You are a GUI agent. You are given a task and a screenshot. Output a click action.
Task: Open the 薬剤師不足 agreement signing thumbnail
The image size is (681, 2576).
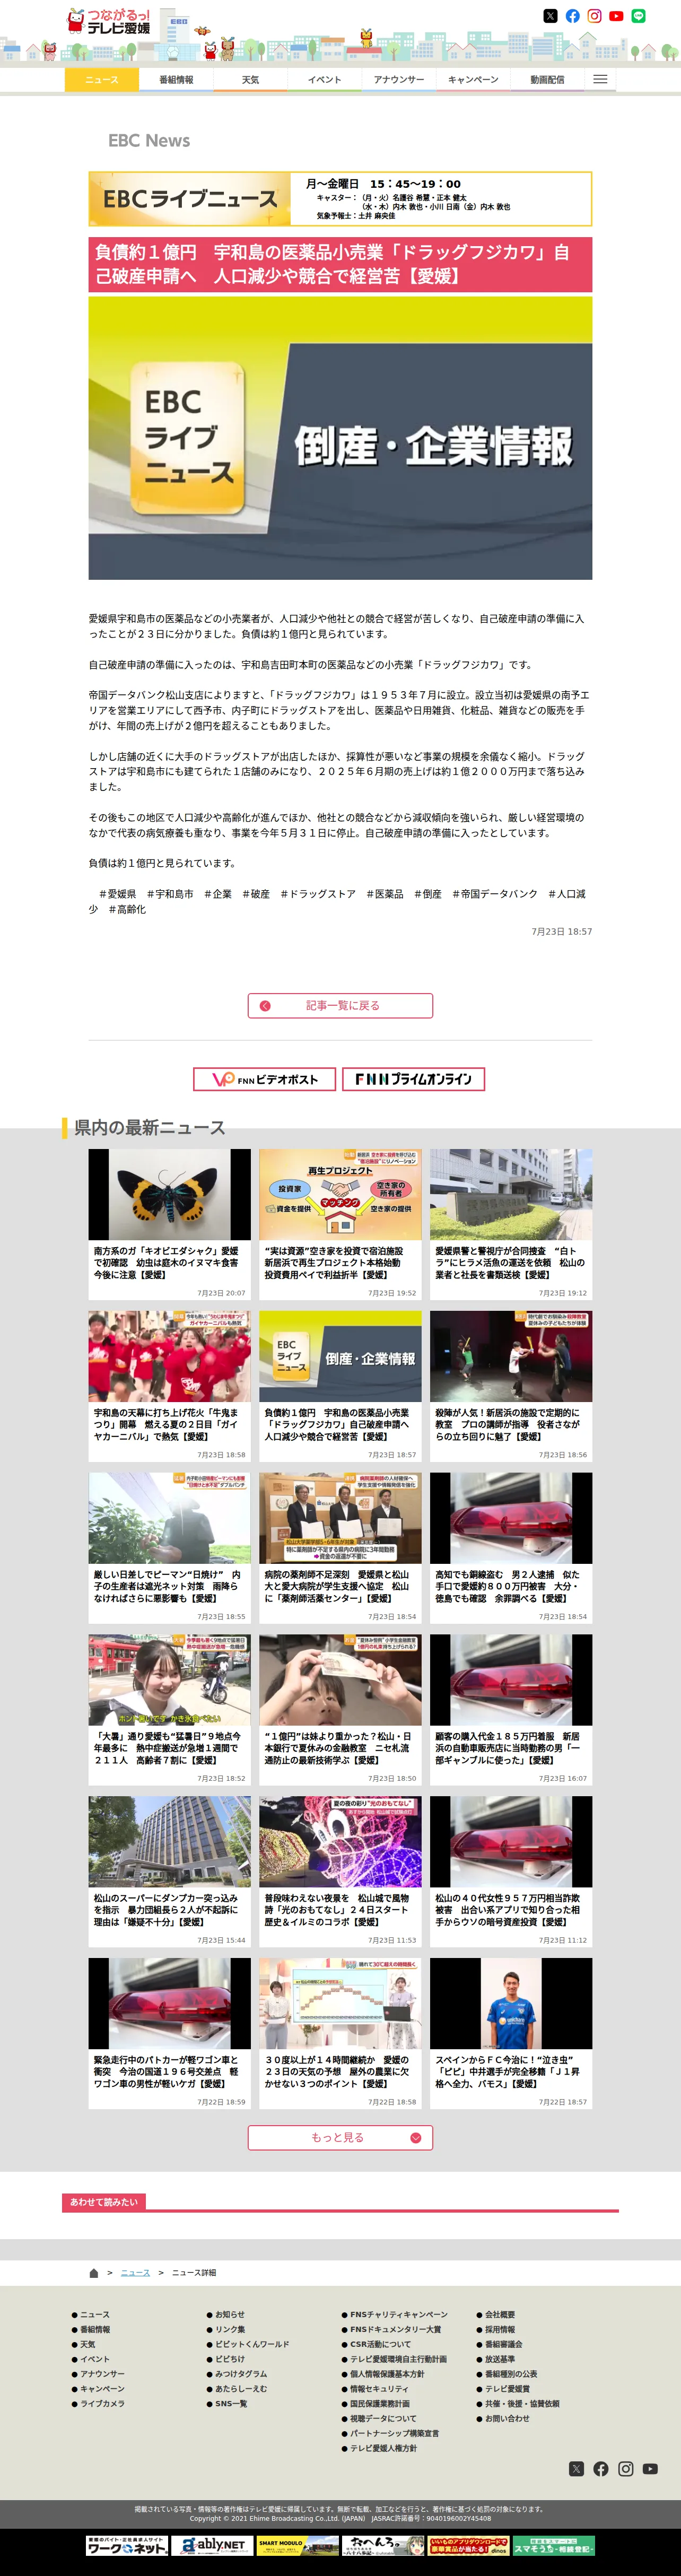(x=340, y=1518)
